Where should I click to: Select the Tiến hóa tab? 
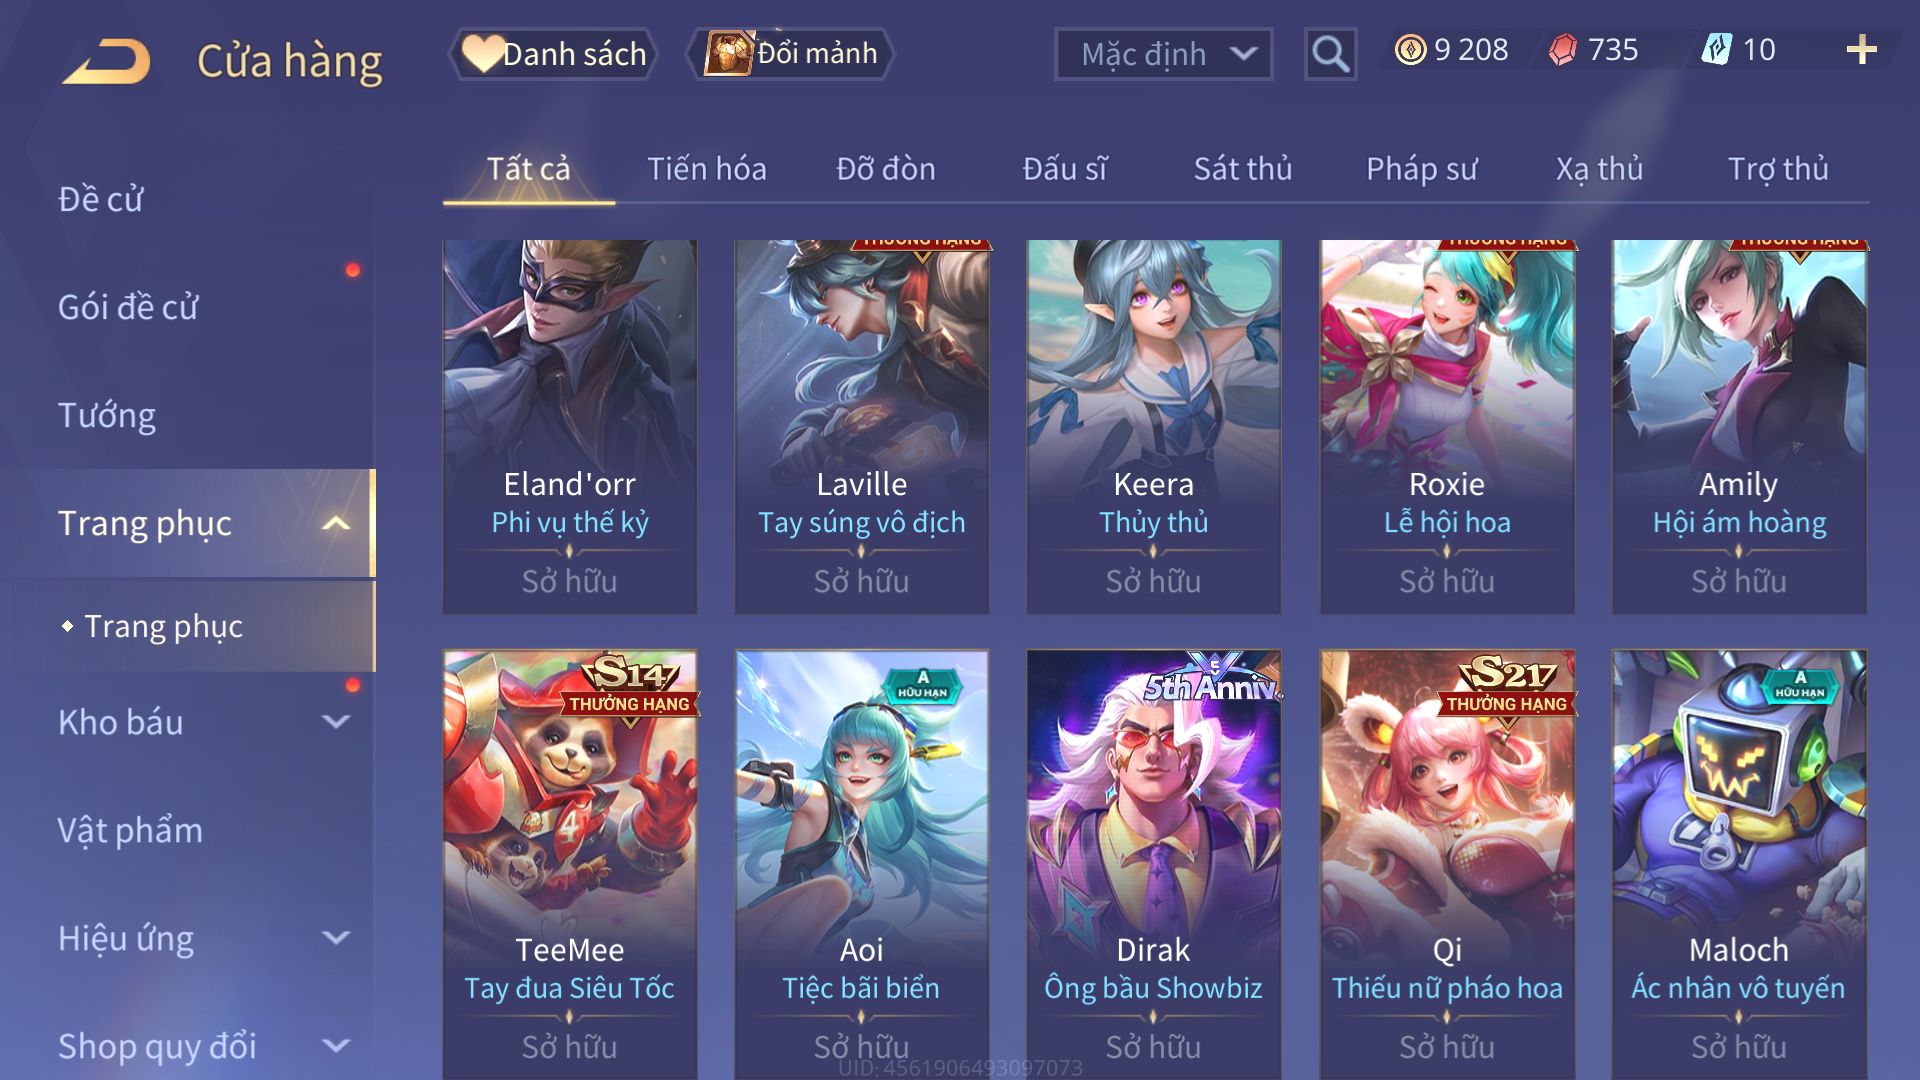706,169
